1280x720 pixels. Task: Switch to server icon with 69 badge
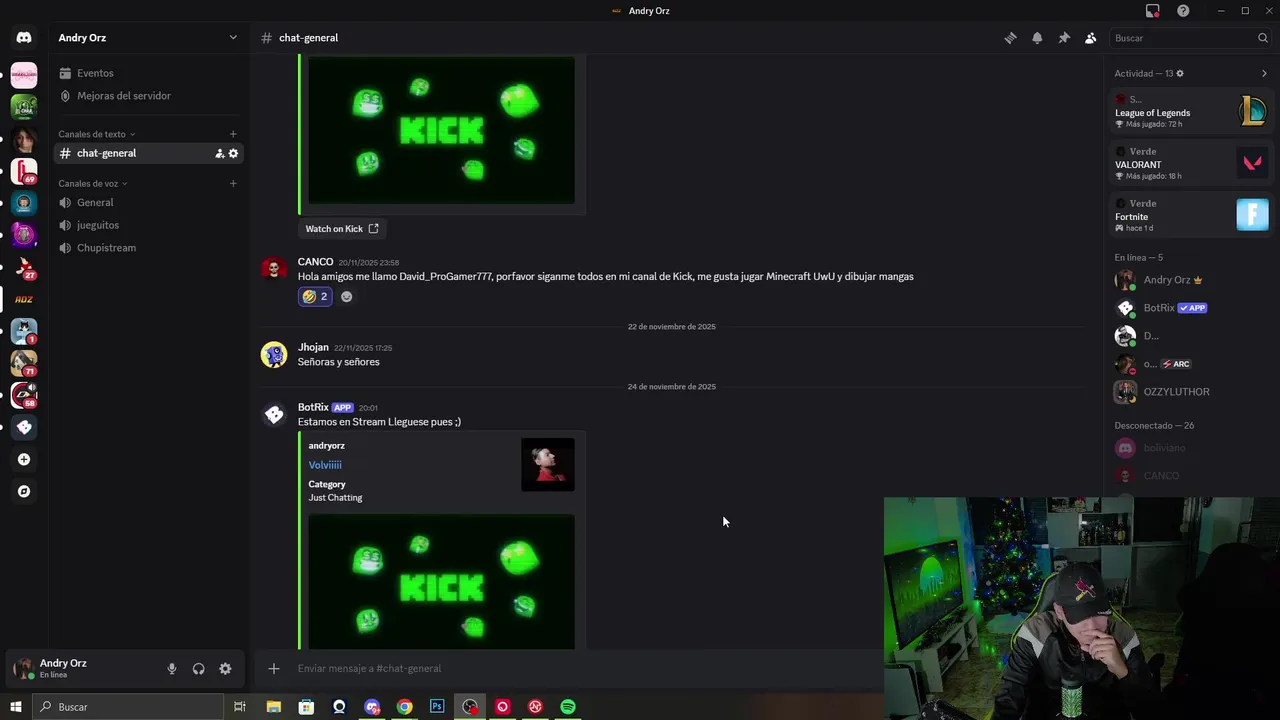(24, 171)
